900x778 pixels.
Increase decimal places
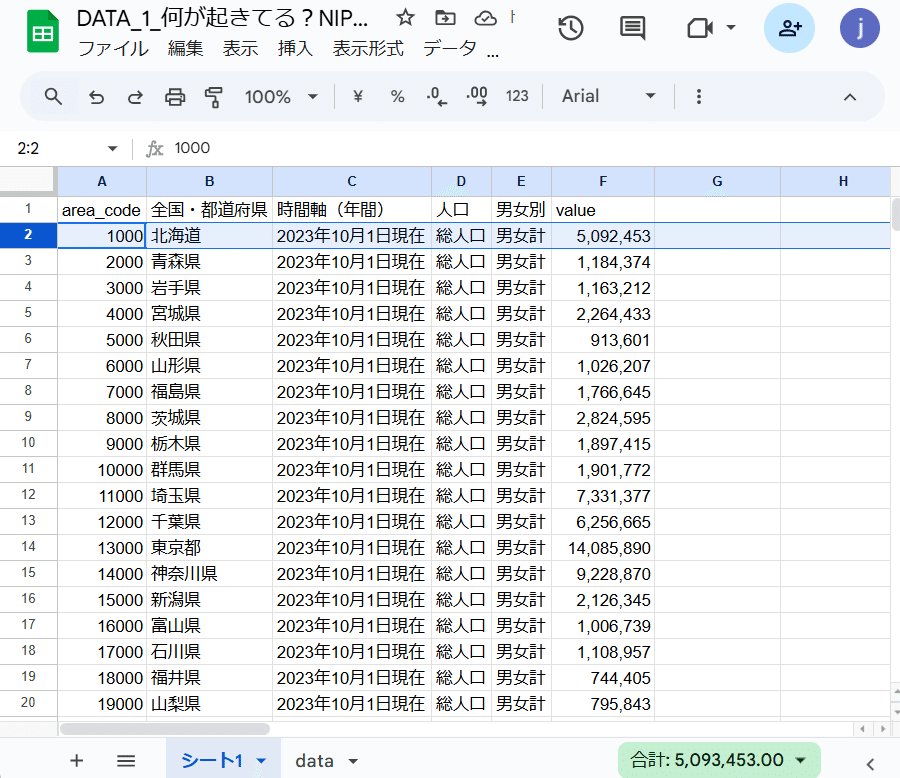[477, 96]
